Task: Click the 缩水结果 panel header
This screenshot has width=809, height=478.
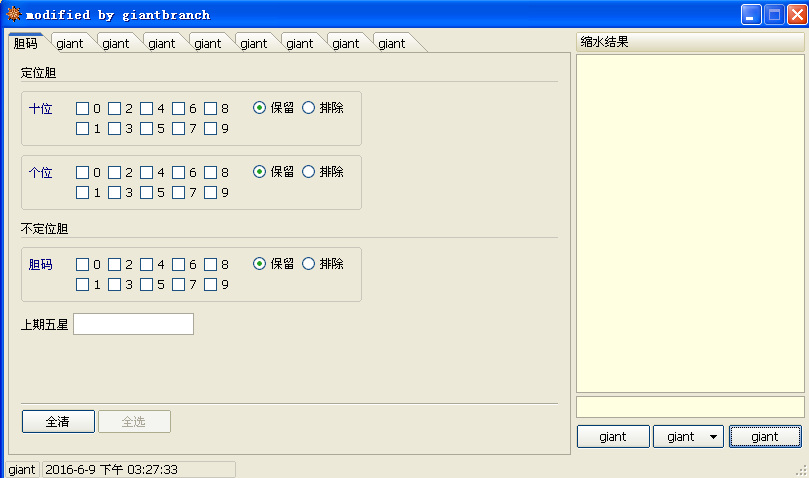Action: 690,42
